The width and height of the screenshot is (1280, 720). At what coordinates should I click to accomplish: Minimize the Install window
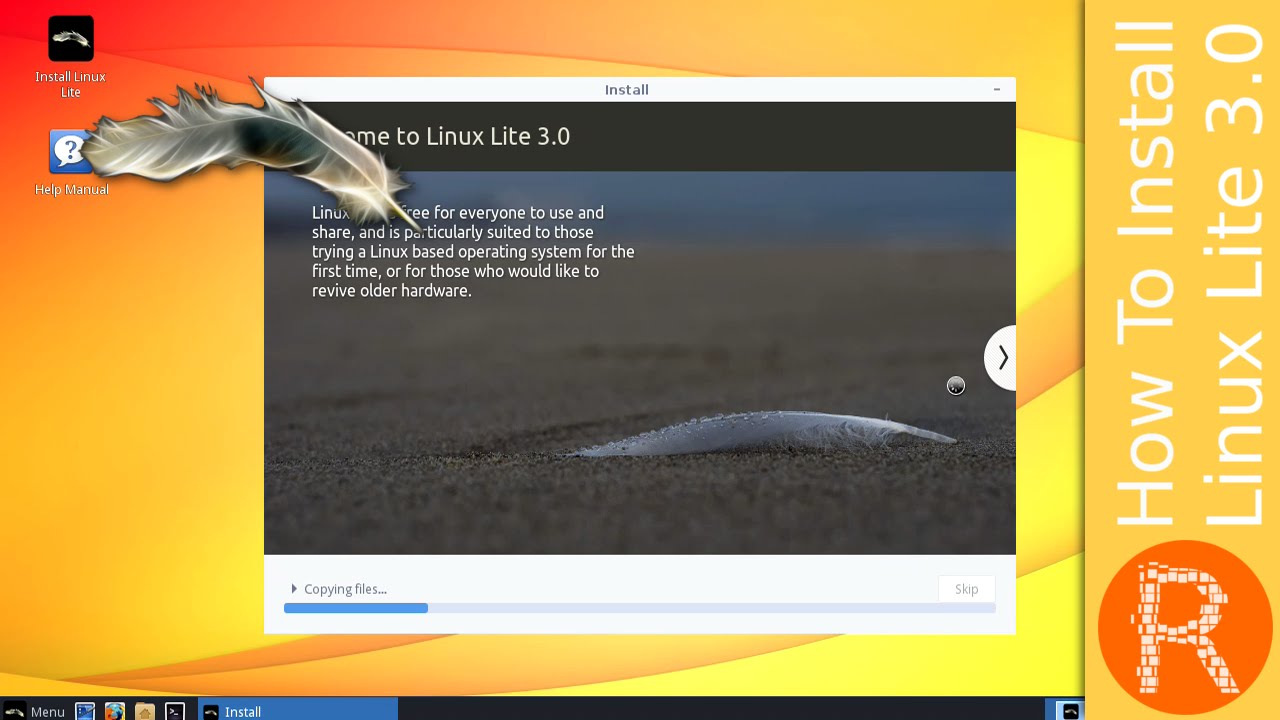[997, 89]
